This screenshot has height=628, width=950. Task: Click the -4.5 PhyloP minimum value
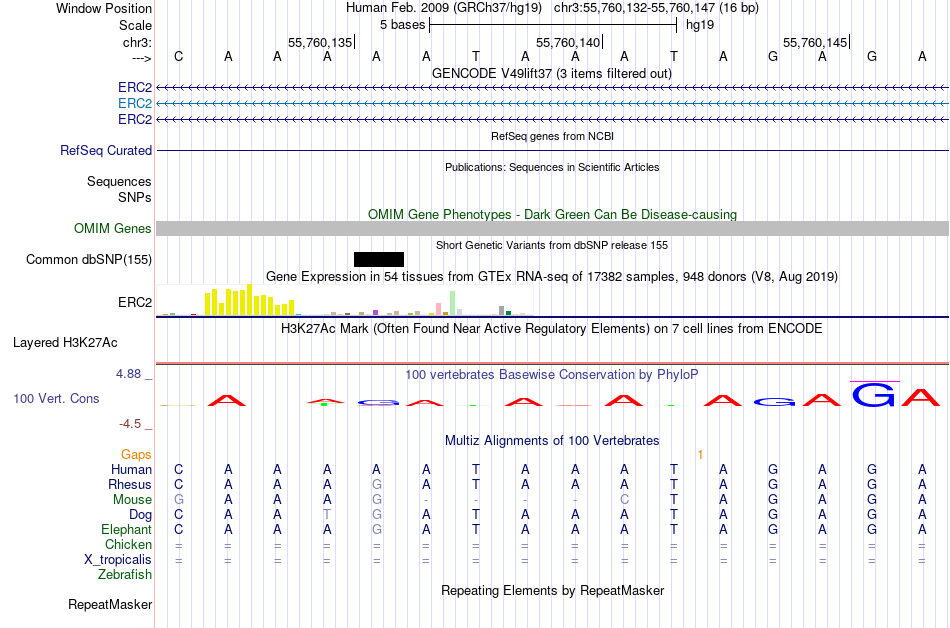click(130, 423)
